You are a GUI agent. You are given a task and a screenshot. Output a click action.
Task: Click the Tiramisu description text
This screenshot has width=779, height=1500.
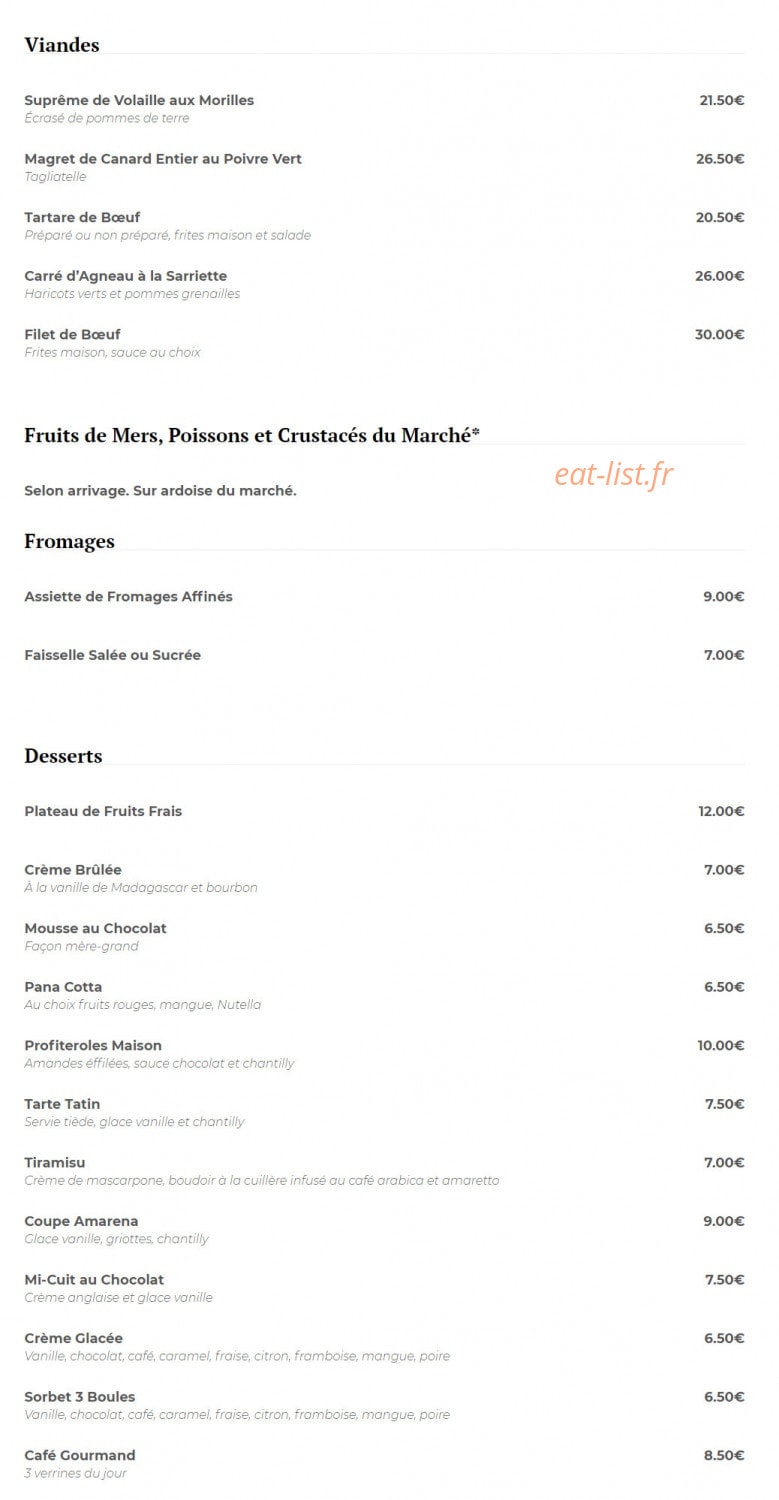[x=262, y=1181]
